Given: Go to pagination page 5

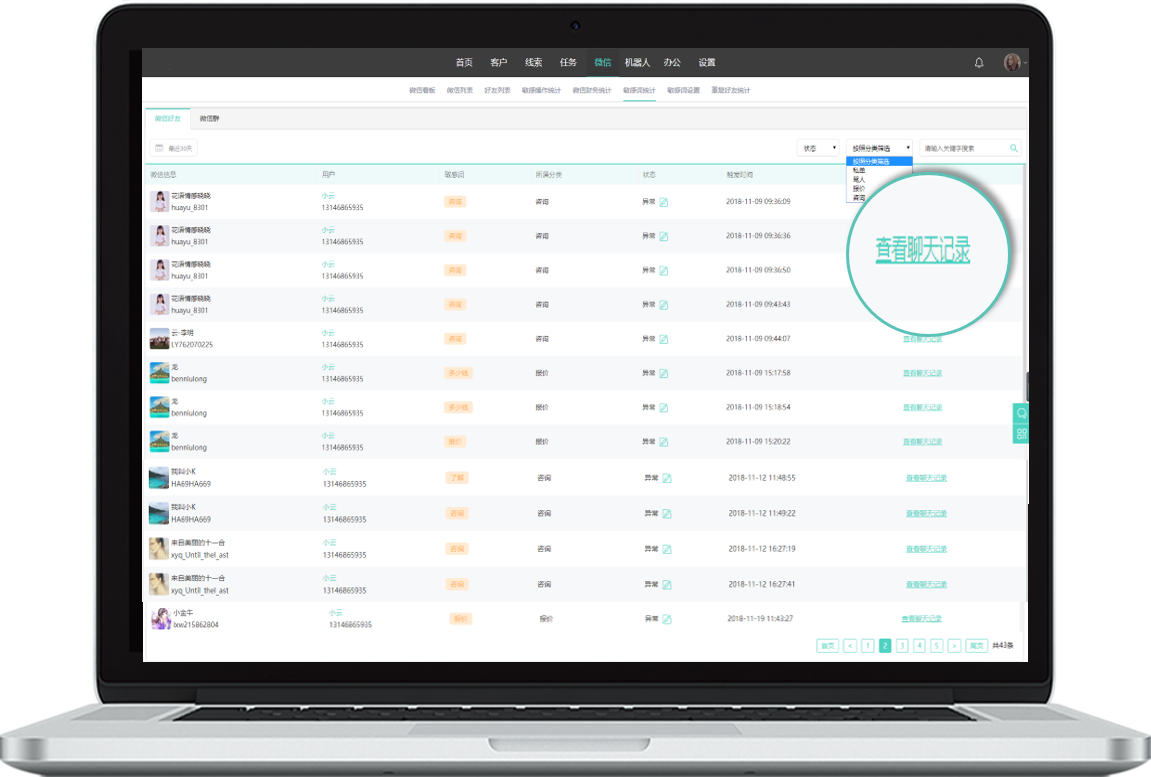Looking at the screenshot, I should click(x=937, y=646).
